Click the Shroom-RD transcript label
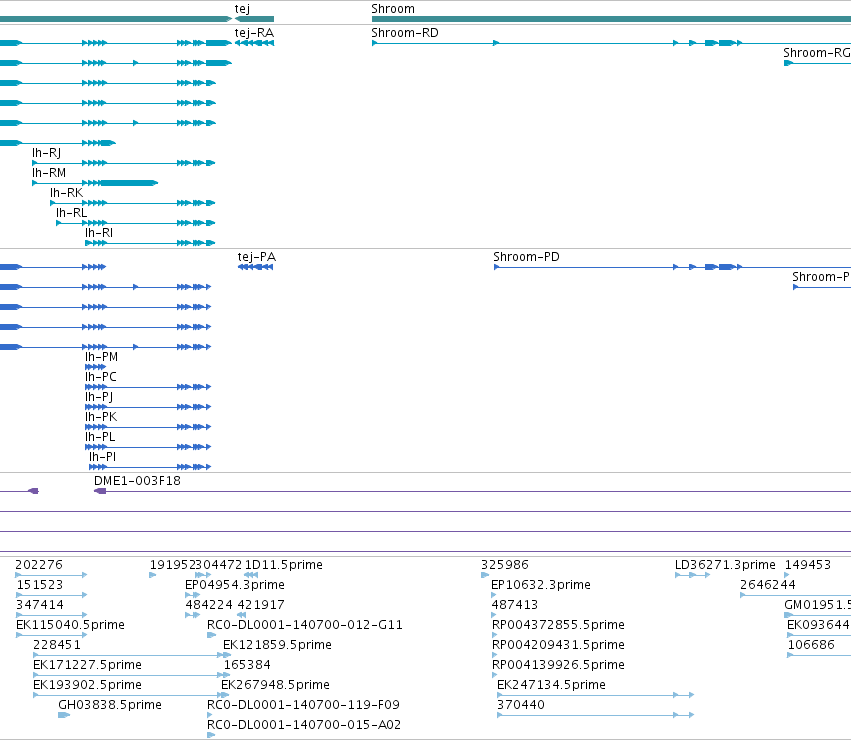 (x=405, y=33)
